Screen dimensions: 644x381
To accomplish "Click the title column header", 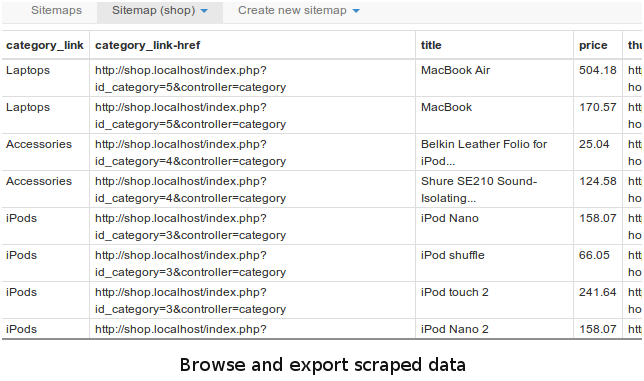I will (431, 45).
